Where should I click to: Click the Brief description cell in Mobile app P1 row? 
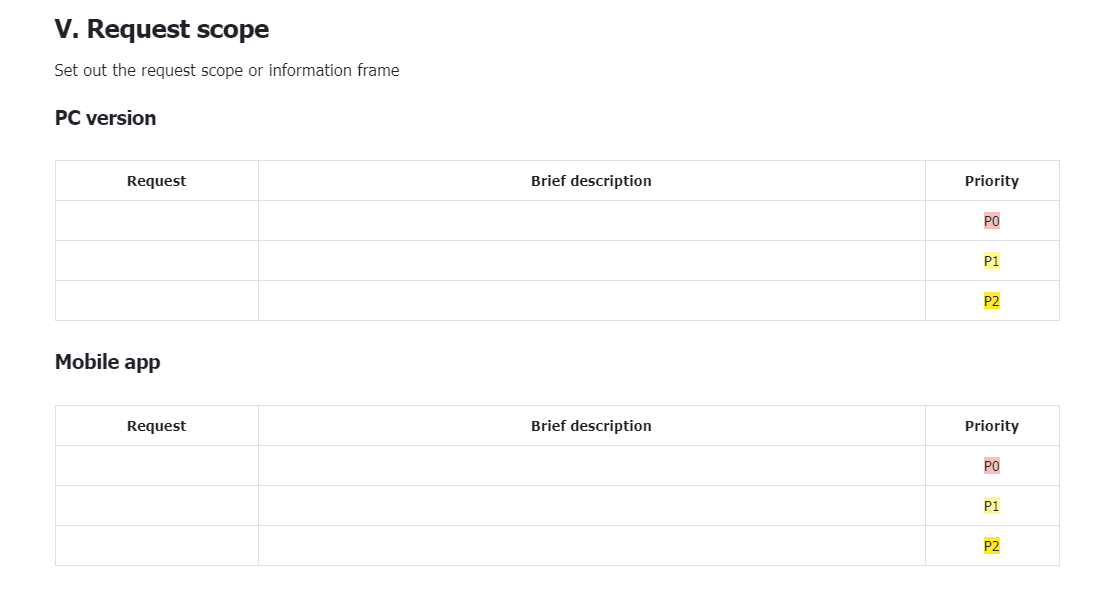(592, 506)
